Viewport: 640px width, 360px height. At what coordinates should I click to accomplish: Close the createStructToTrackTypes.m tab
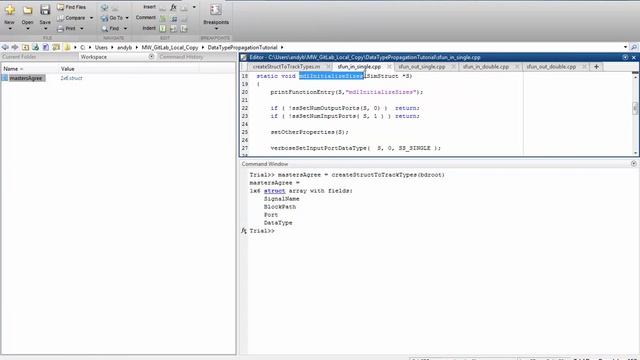[328, 67]
